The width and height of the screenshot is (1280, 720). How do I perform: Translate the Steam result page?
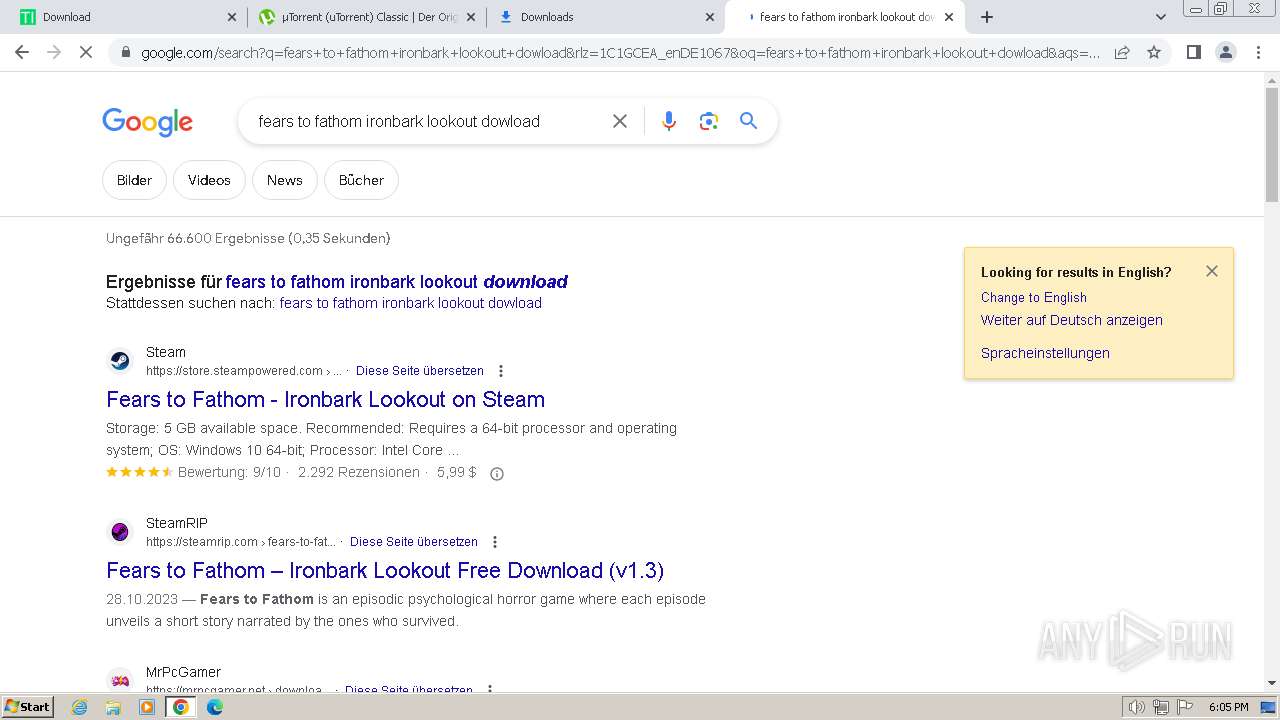(x=420, y=371)
